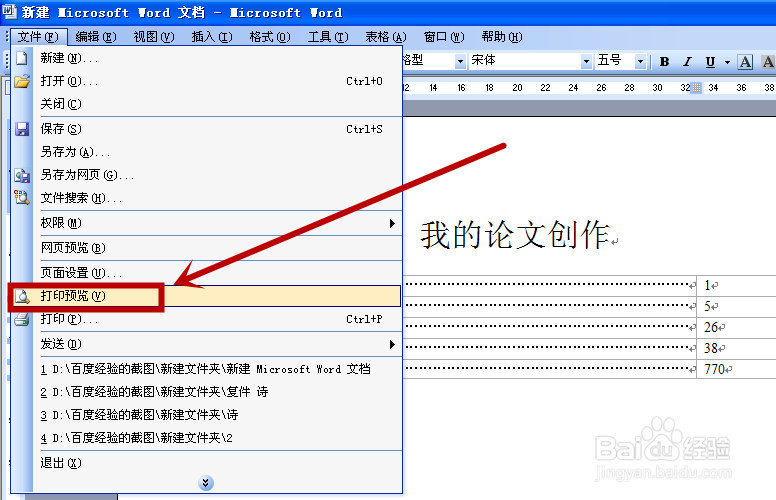
Task: Choose 打印 from the File menu
Action: click(206, 319)
